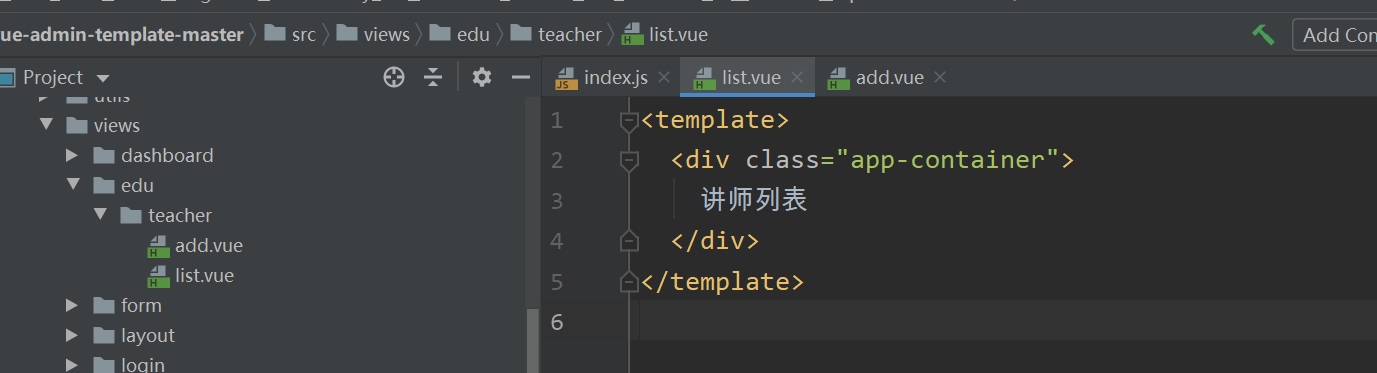Click the text 讲师列表 in the editor

tap(754, 201)
